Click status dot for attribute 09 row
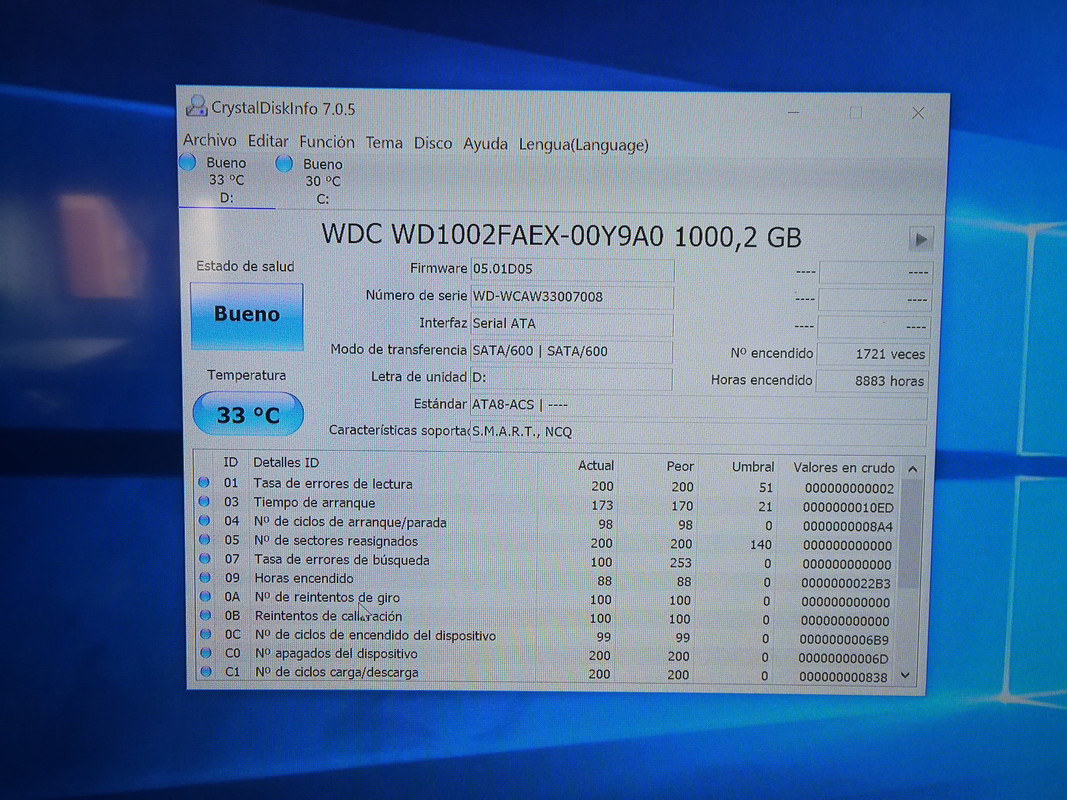Image resolution: width=1067 pixels, height=800 pixels. pos(205,577)
